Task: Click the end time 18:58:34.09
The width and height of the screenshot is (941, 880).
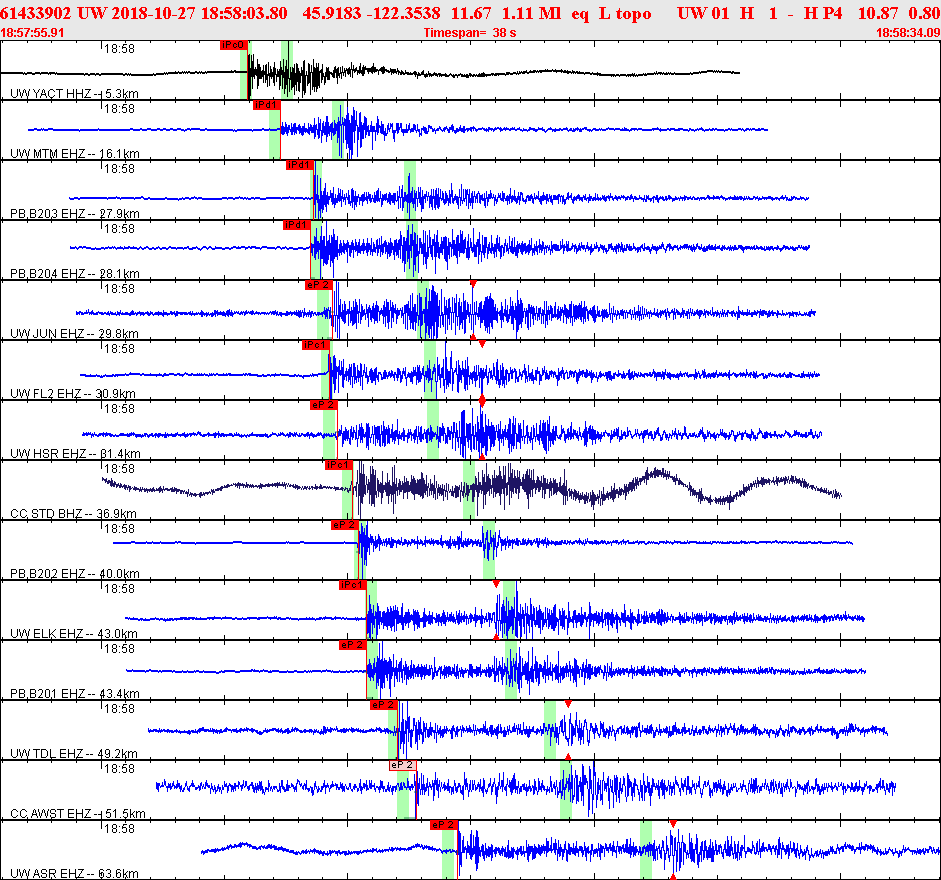Action: pos(909,32)
